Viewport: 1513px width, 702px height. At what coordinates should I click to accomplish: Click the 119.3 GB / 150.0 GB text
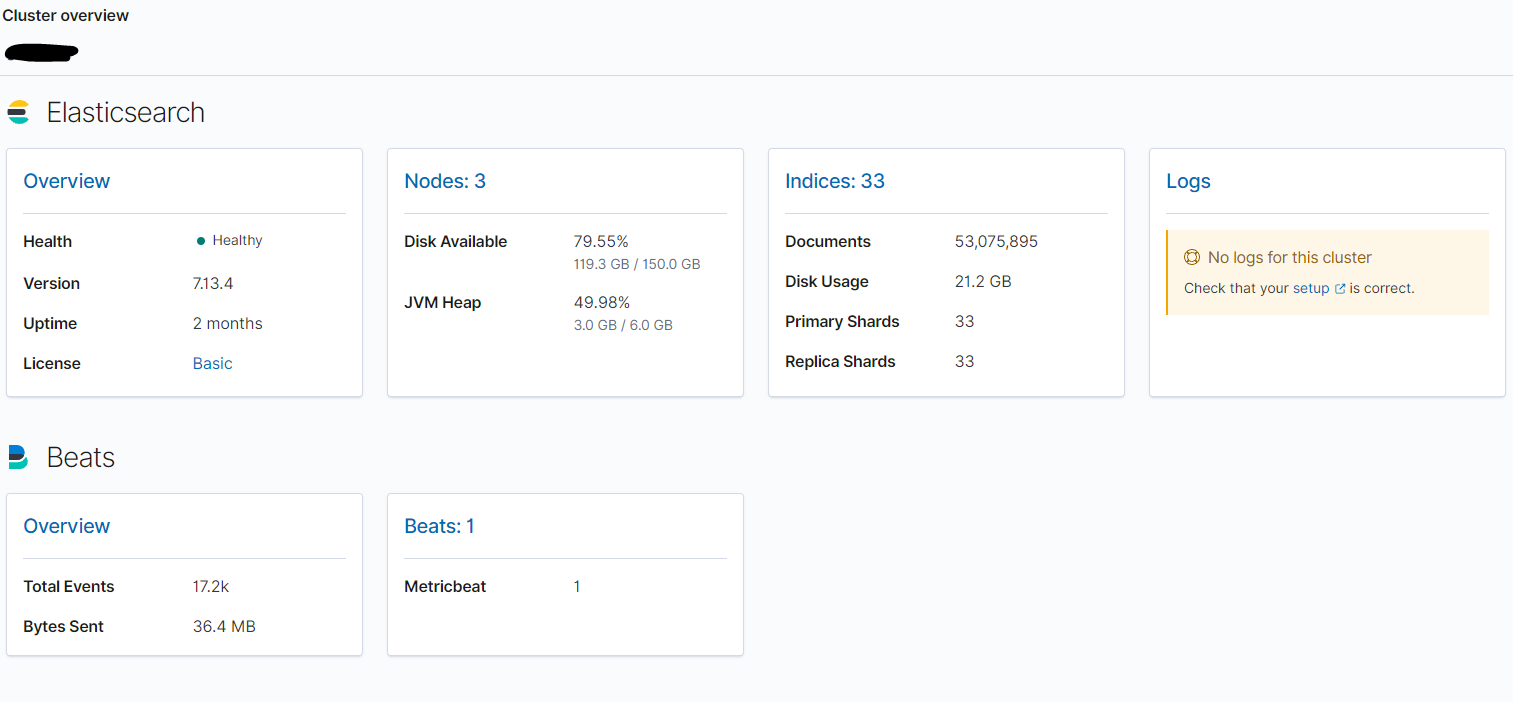pyautogui.click(x=637, y=264)
